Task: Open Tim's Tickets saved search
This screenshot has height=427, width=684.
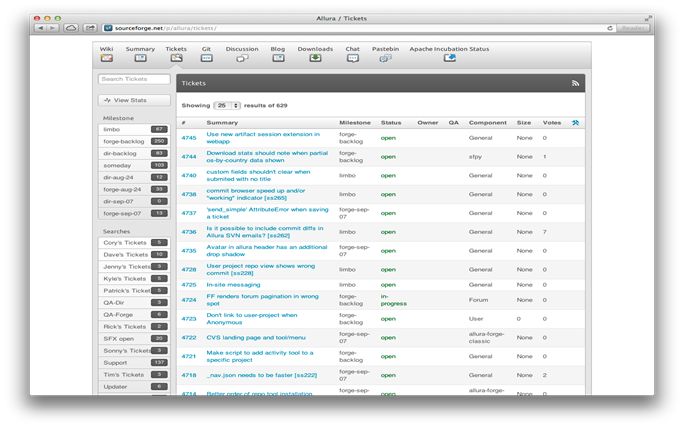Action: [x=133, y=374]
